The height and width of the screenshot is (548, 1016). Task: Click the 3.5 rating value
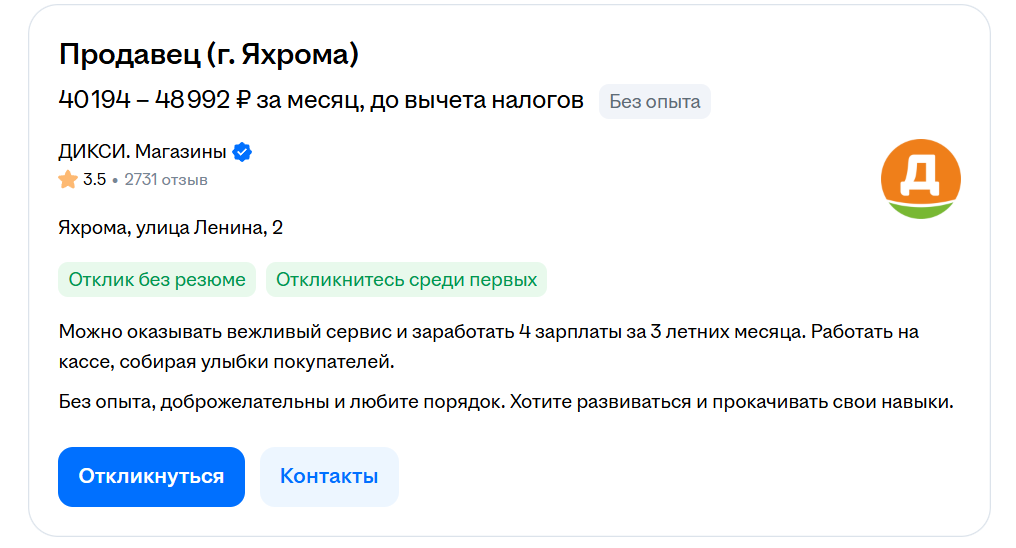coord(94,180)
